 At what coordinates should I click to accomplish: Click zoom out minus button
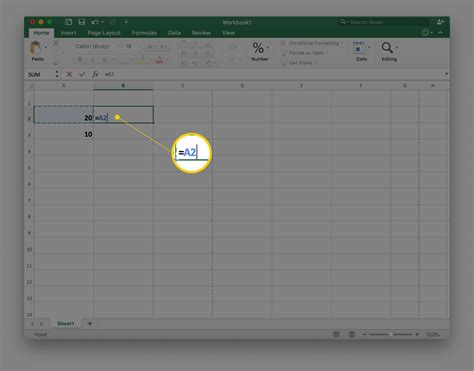tap(364, 334)
